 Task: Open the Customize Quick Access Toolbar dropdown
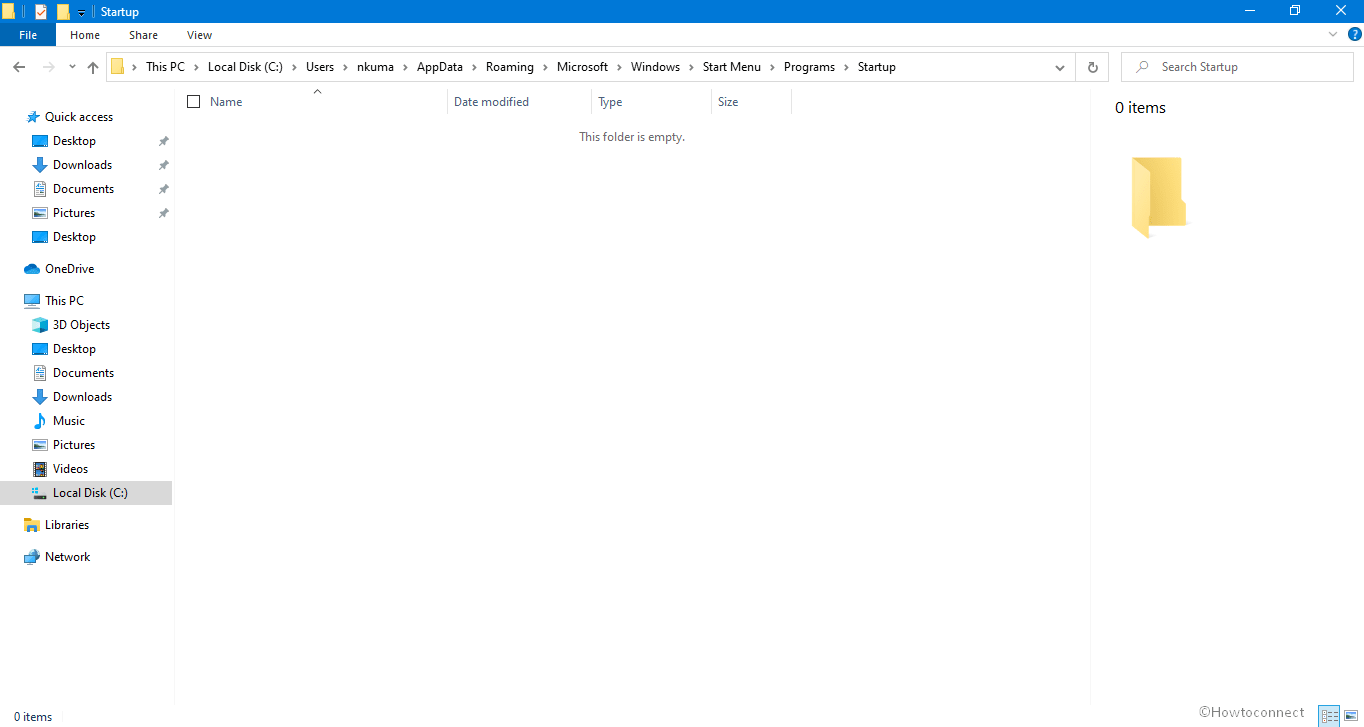pyautogui.click(x=82, y=13)
